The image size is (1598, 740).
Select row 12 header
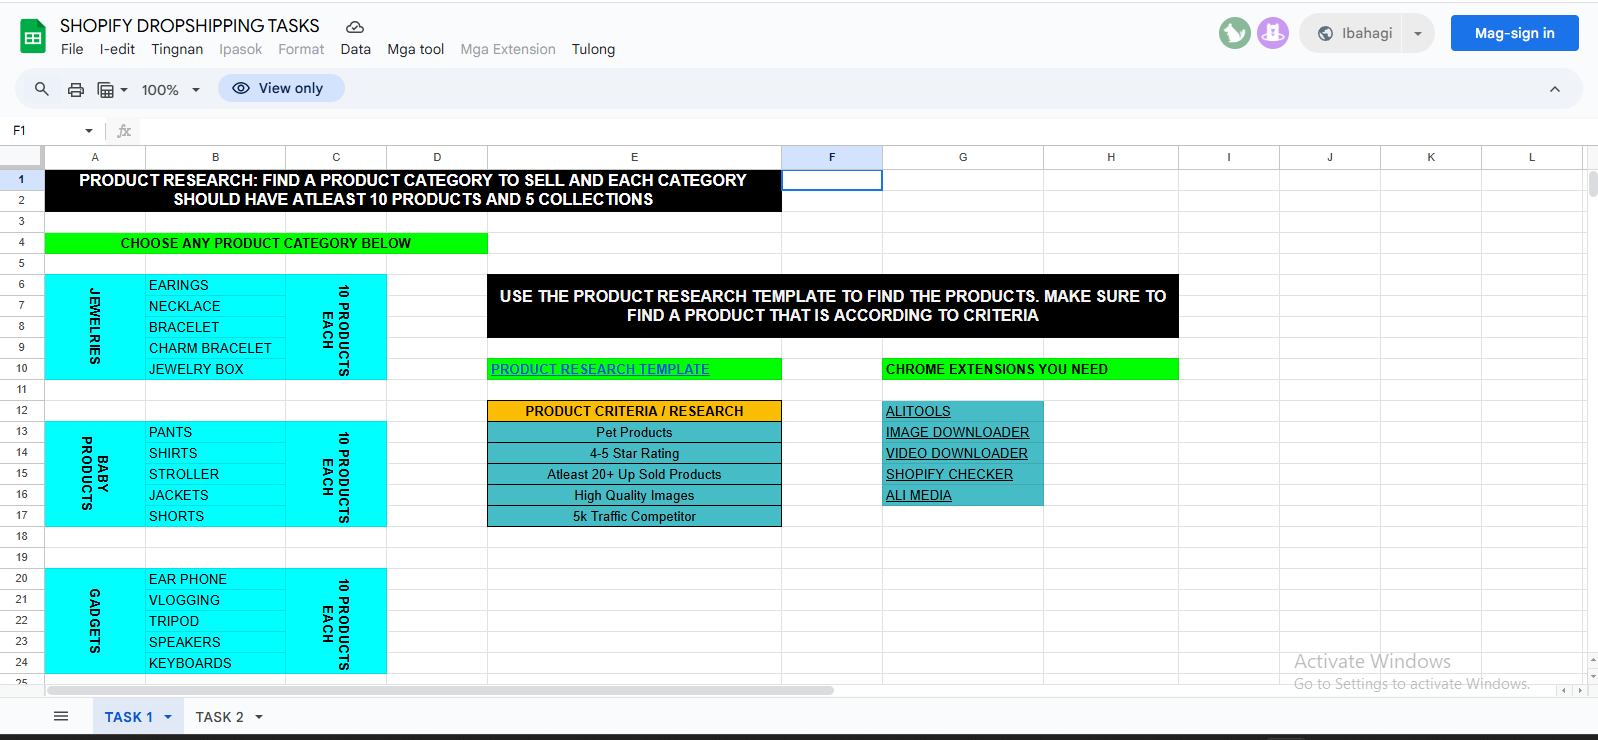(x=22, y=411)
